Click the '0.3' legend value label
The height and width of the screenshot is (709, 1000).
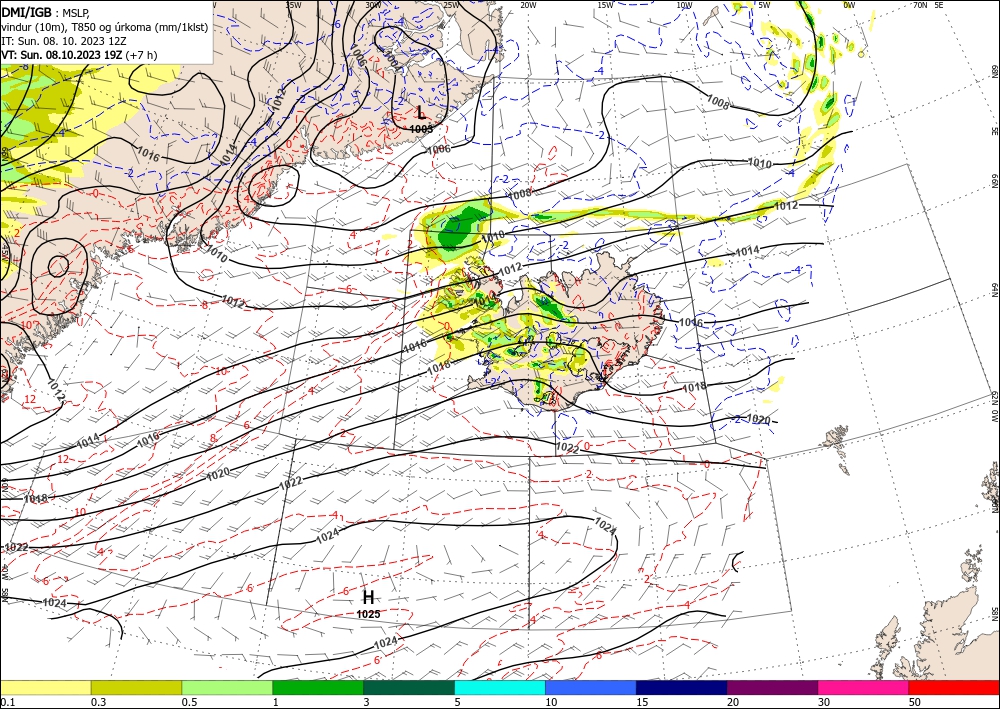click(x=98, y=702)
